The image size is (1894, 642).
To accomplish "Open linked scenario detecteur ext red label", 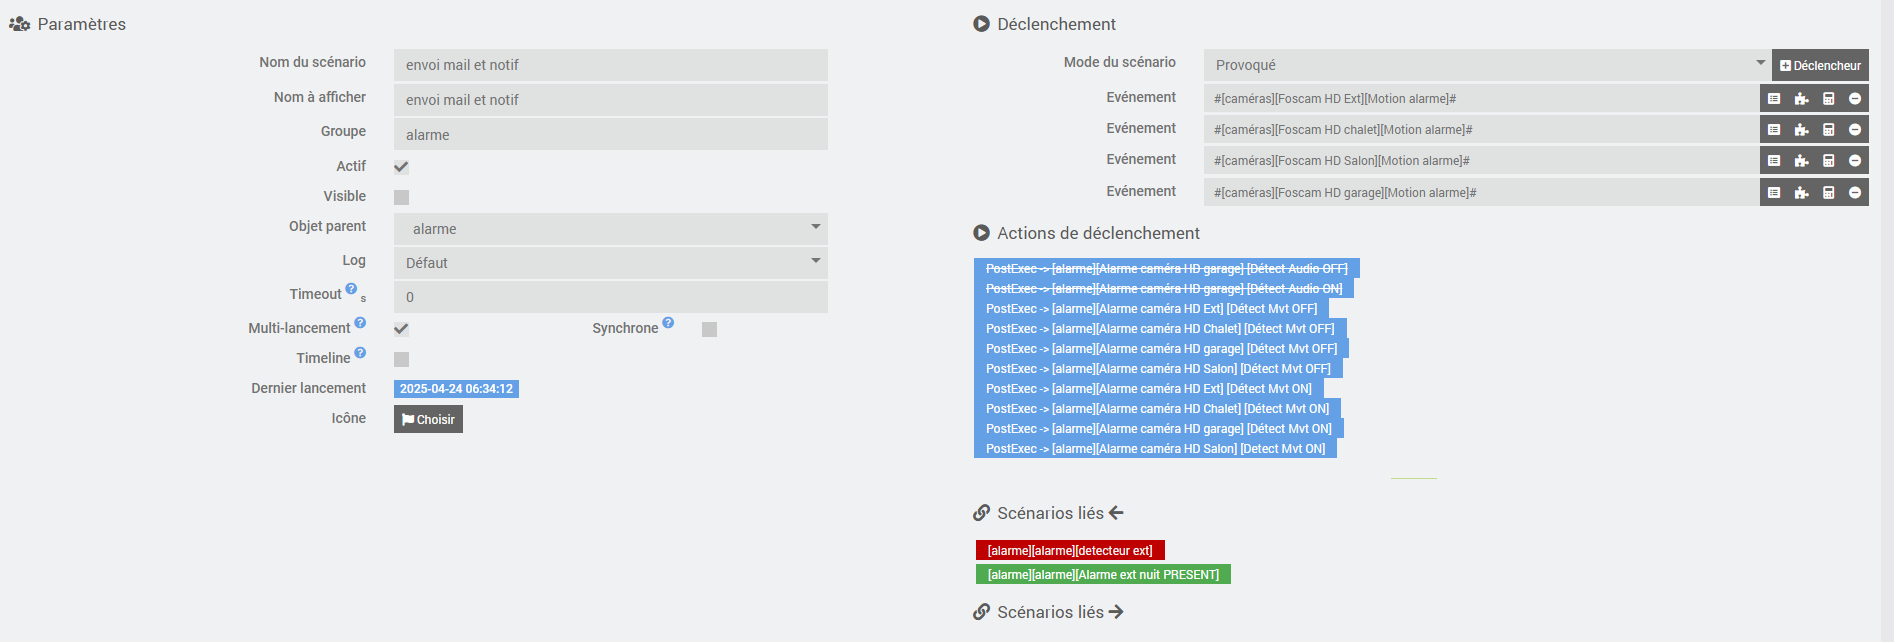I will pyautogui.click(x=1070, y=550).
